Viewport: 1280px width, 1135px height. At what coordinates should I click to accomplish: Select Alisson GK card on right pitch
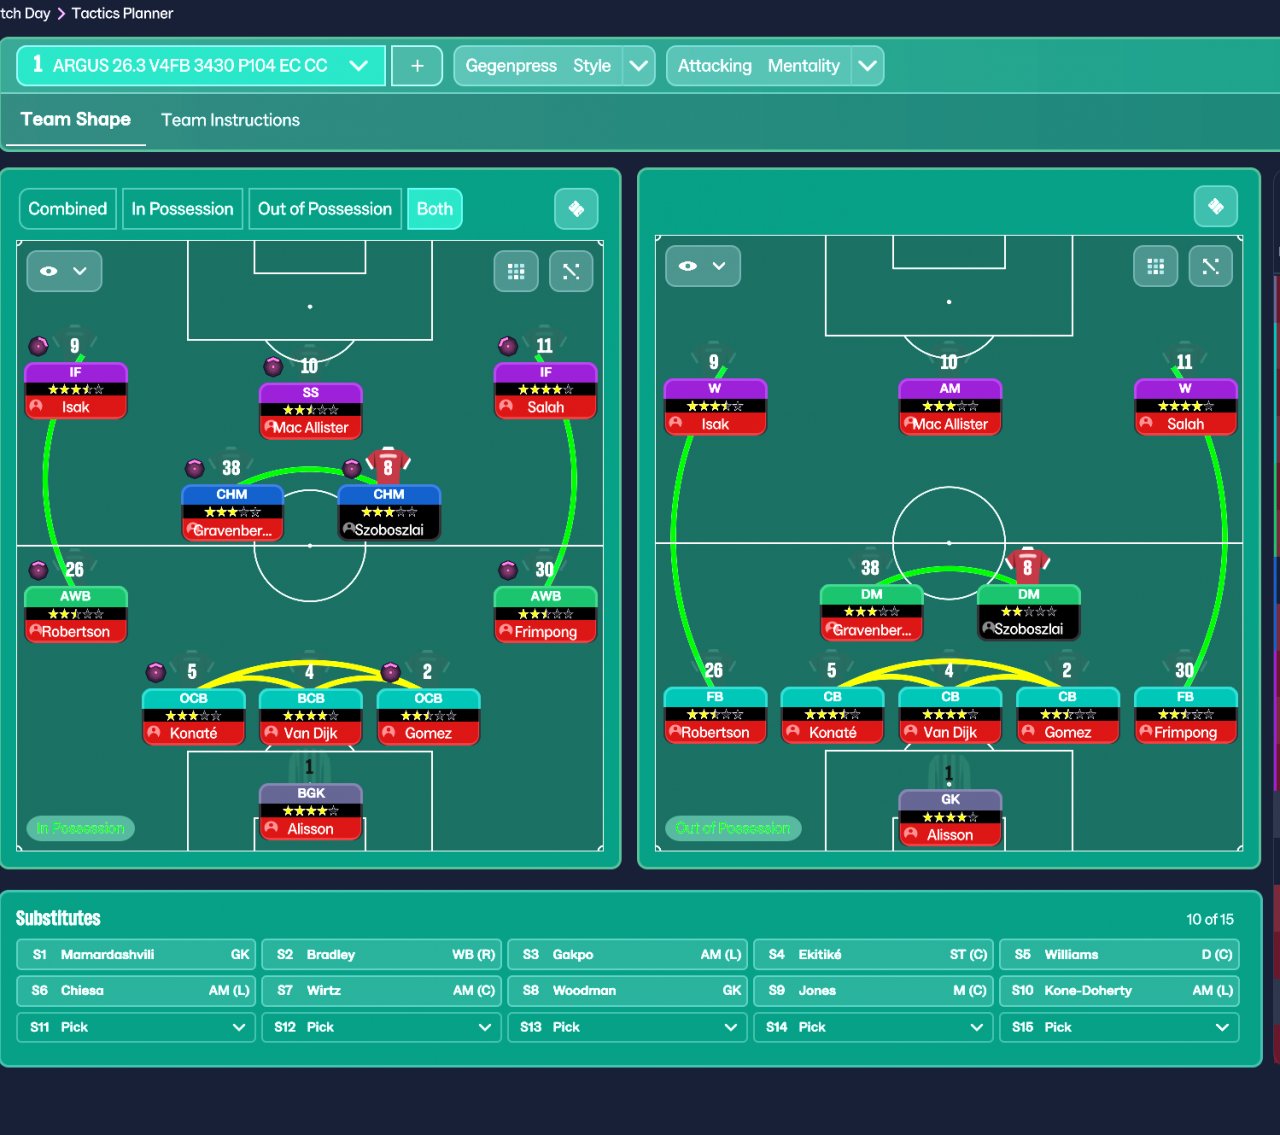pos(950,818)
